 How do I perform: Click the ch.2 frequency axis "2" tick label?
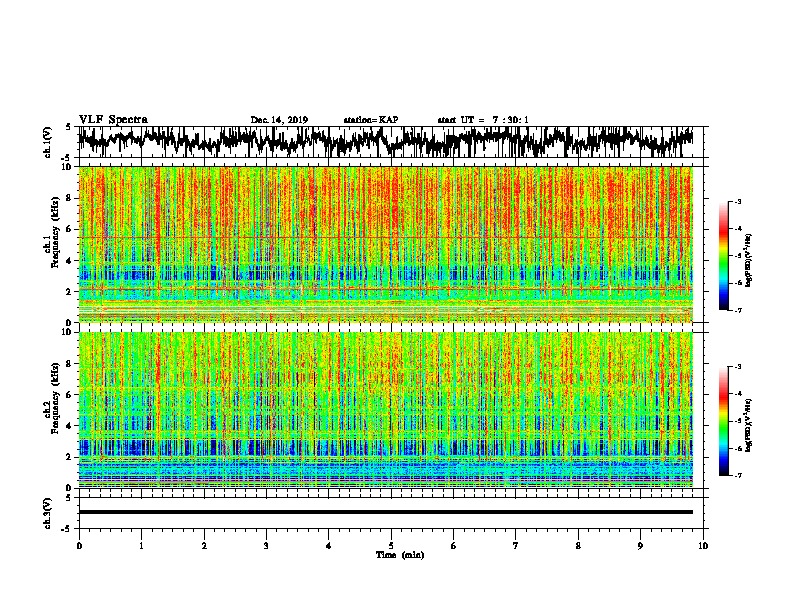click(71, 456)
